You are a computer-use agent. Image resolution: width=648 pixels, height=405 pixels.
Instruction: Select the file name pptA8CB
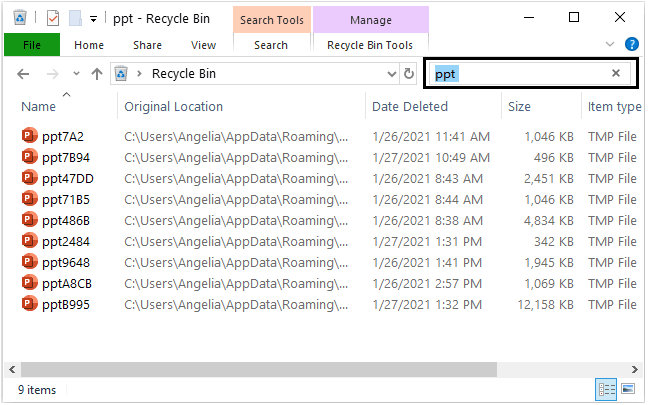click(x=67, y=284)
